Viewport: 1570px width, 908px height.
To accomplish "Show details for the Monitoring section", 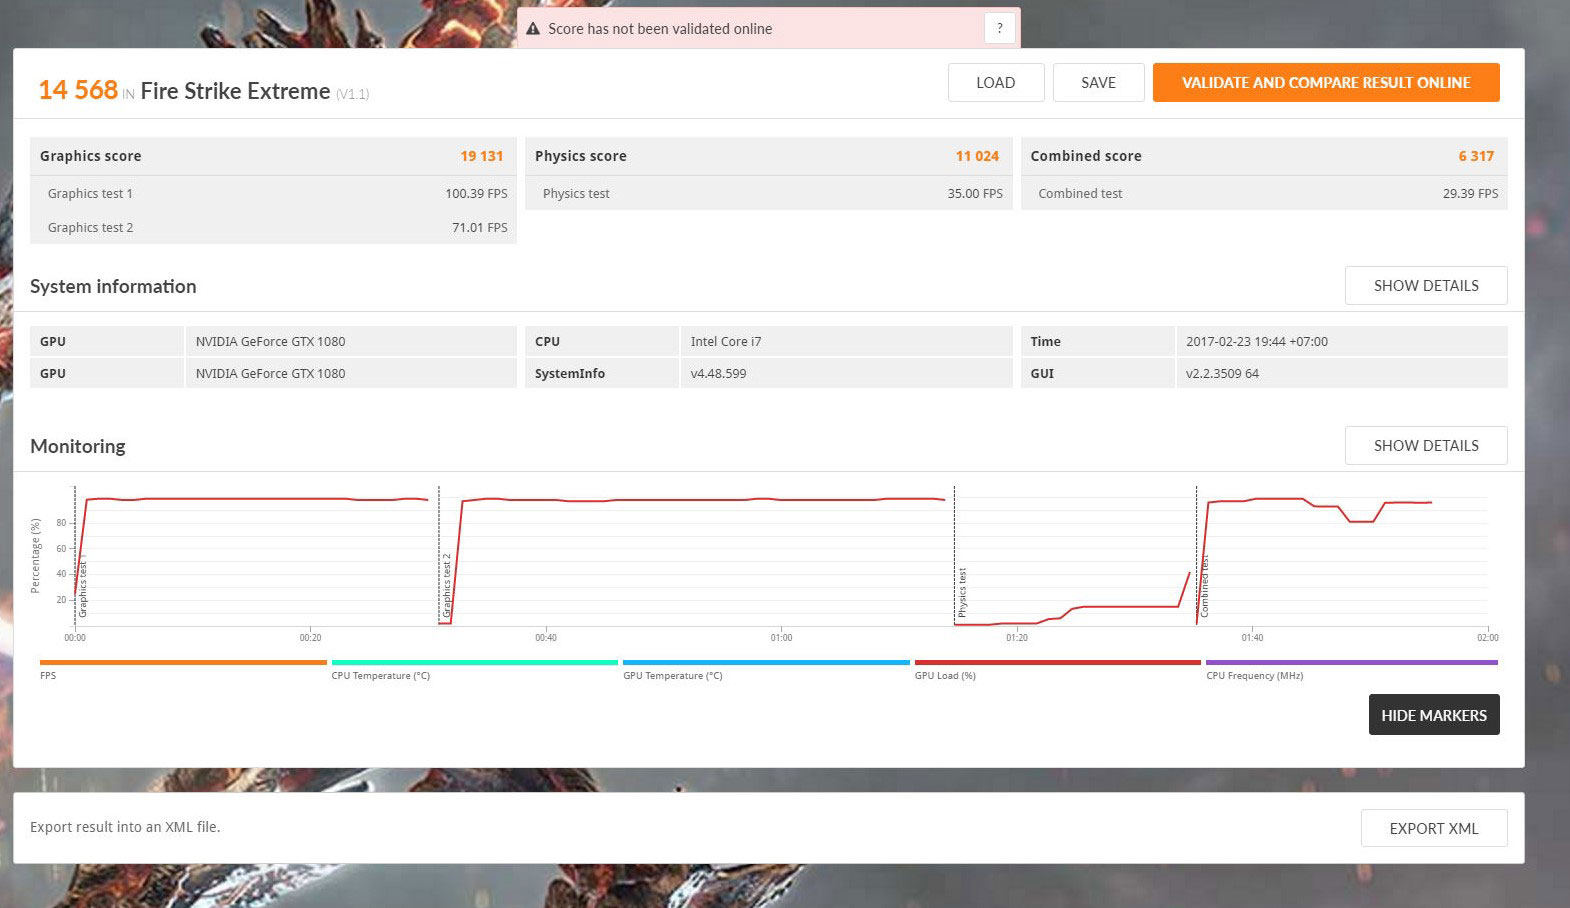I will click(1425, 446).
